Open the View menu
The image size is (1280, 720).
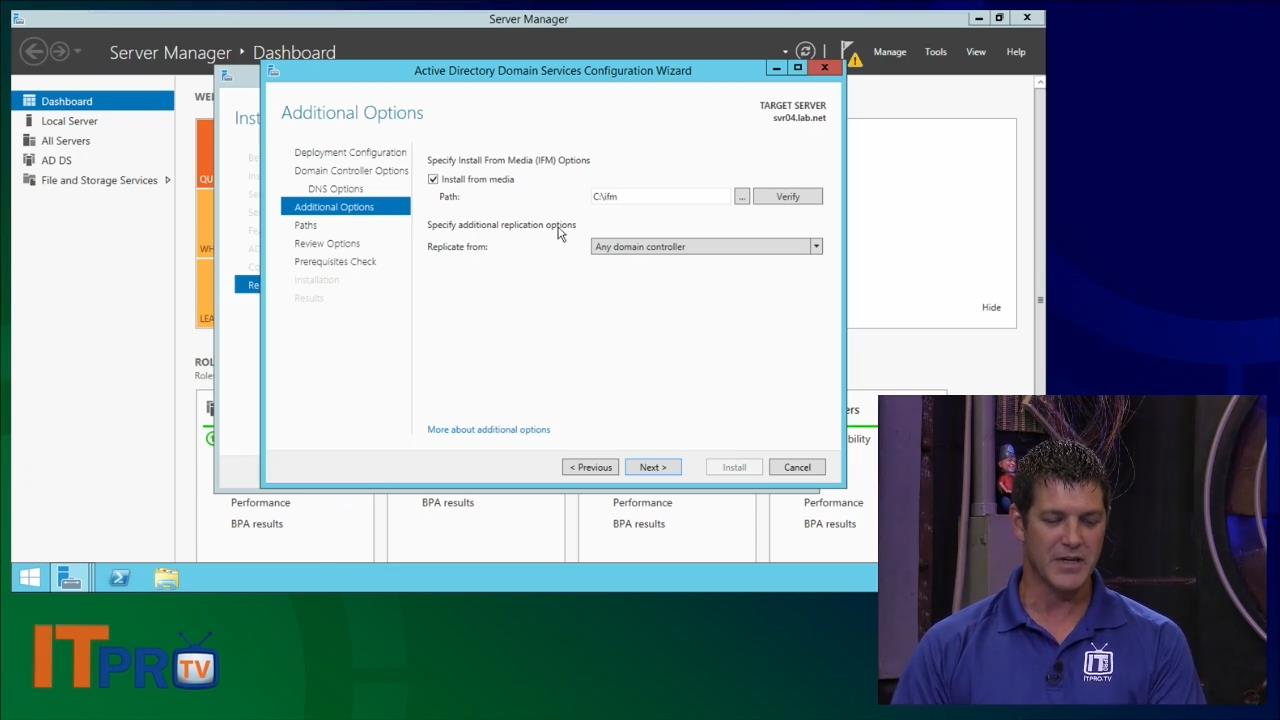976,52
